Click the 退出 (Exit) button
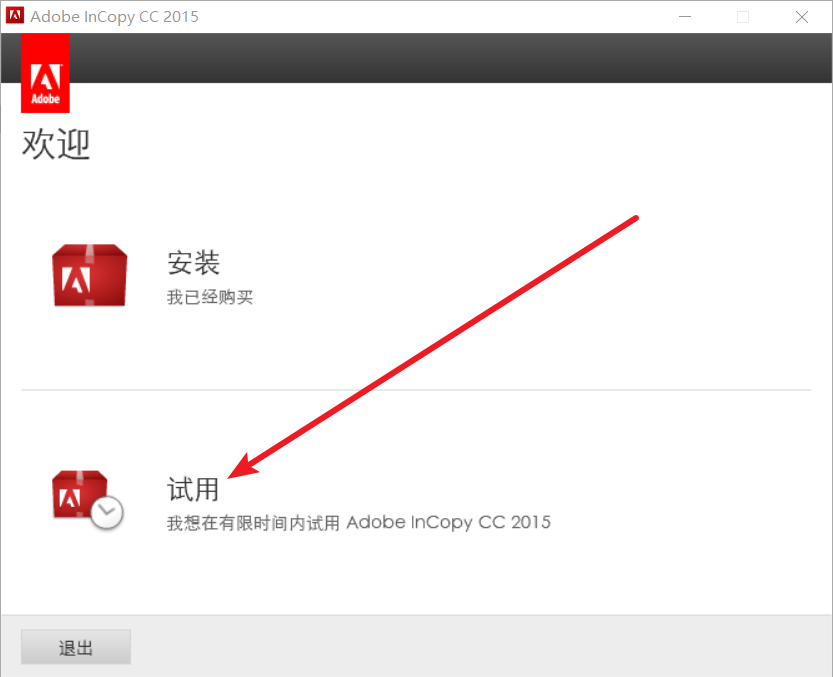The image size is (833, 677). pyautogui.click(x=76, y=647)
